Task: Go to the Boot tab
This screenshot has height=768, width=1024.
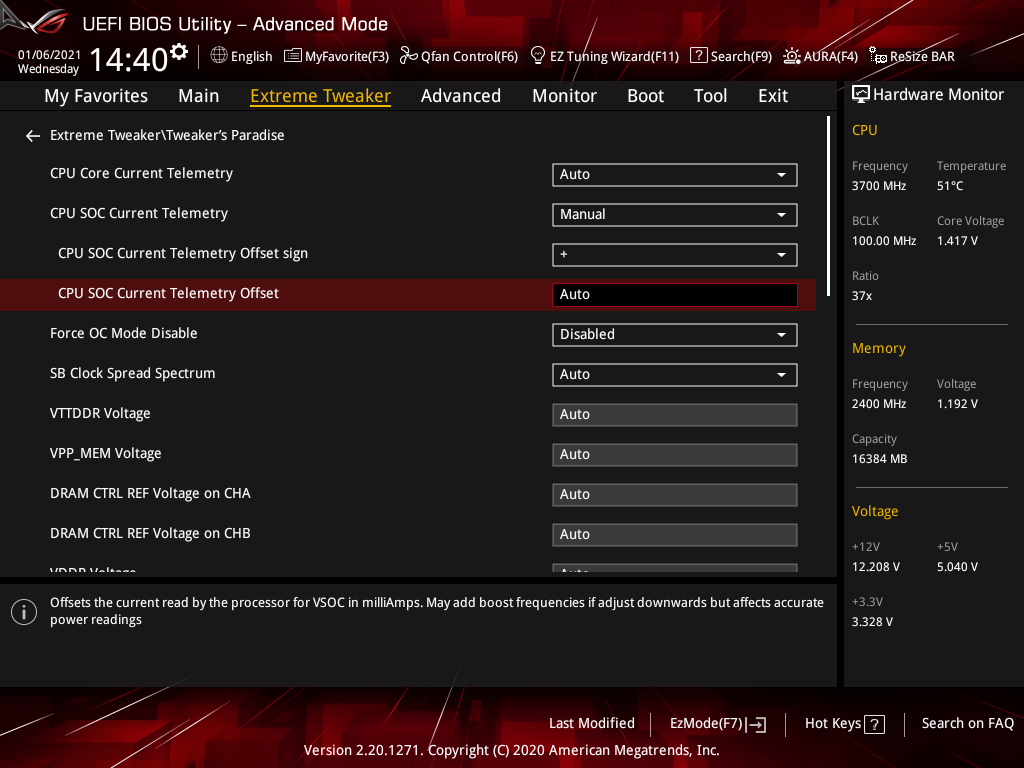Action: click(645, 96)
